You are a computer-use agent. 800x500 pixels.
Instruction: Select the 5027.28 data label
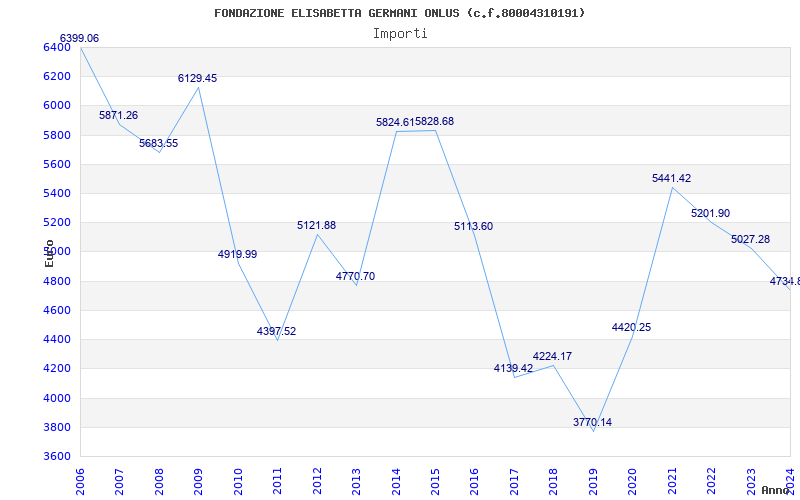click(x=751, y=239)
